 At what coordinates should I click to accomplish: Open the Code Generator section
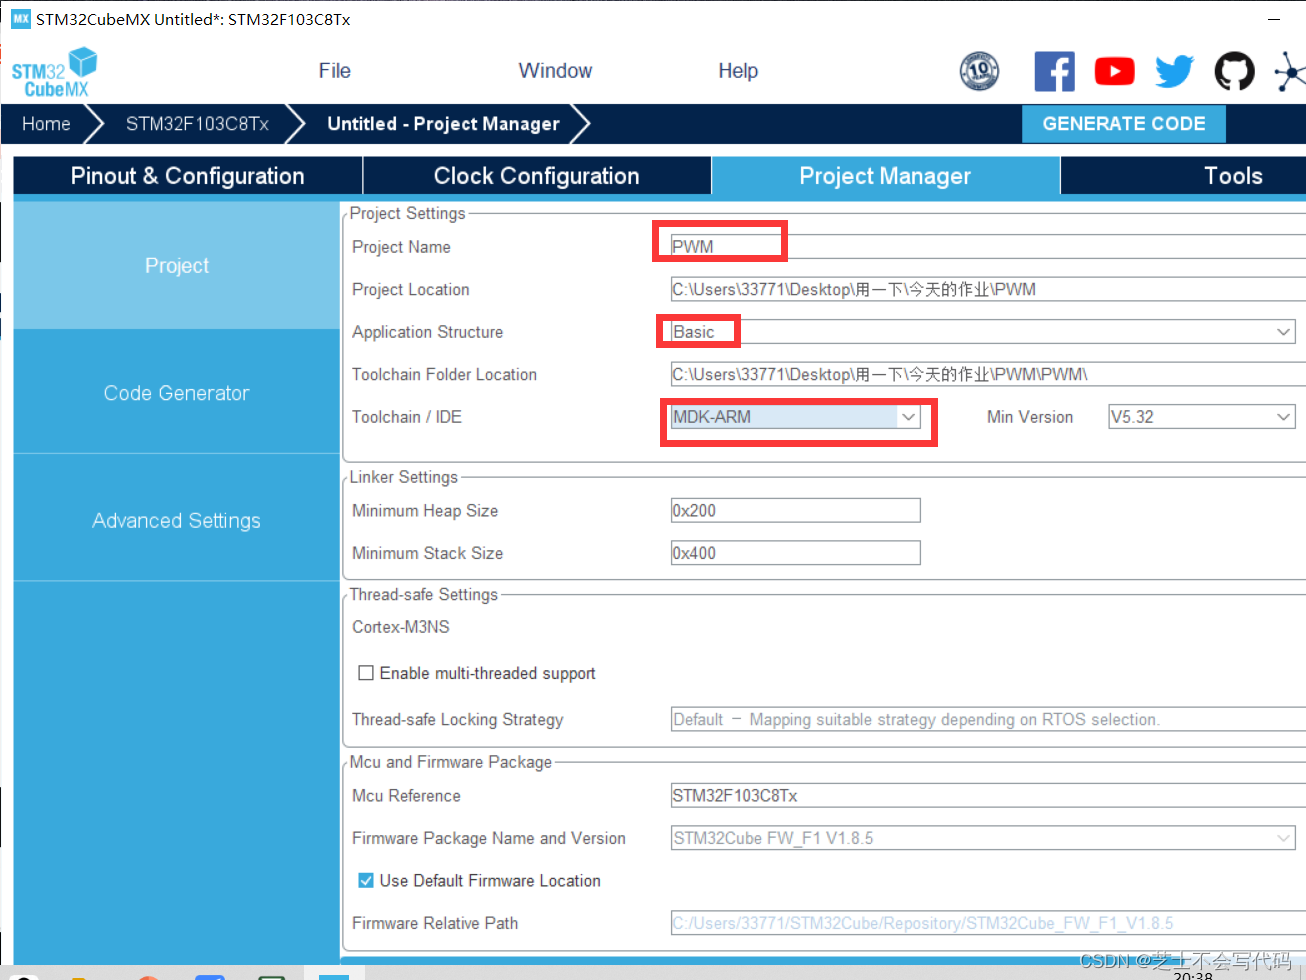pos(177,393)
